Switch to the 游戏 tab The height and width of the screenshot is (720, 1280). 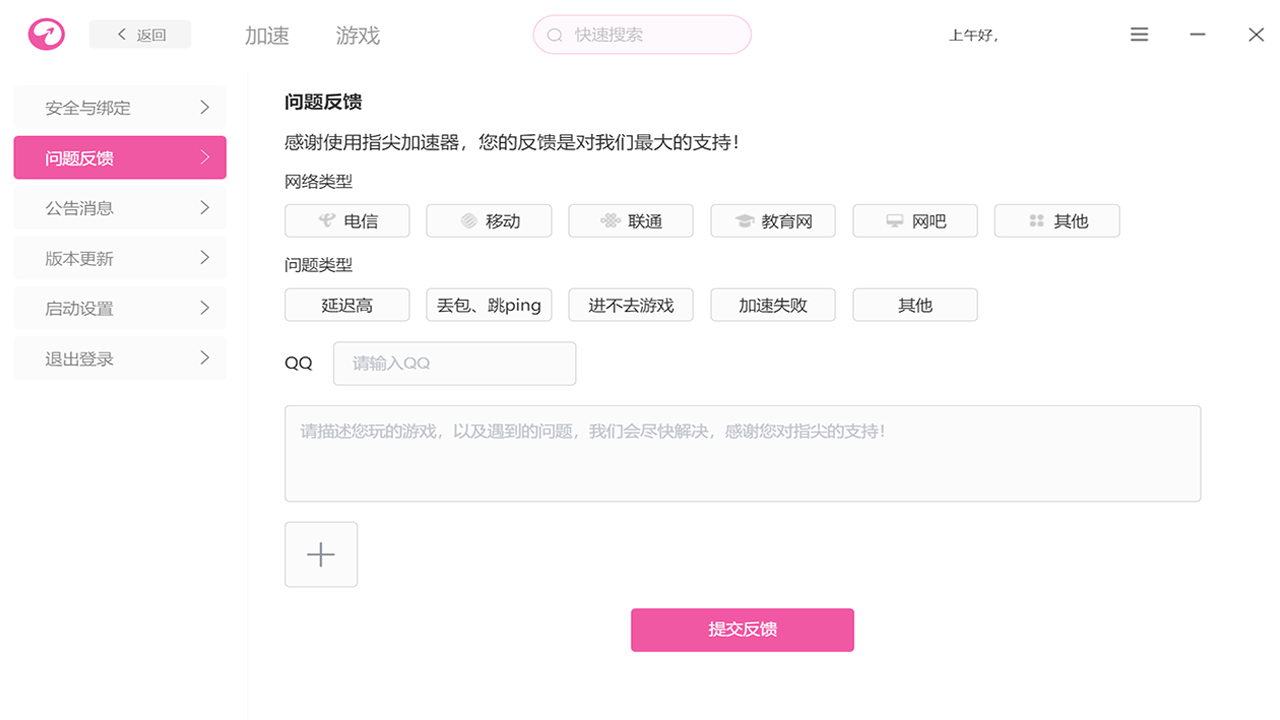tap(360, 34)
